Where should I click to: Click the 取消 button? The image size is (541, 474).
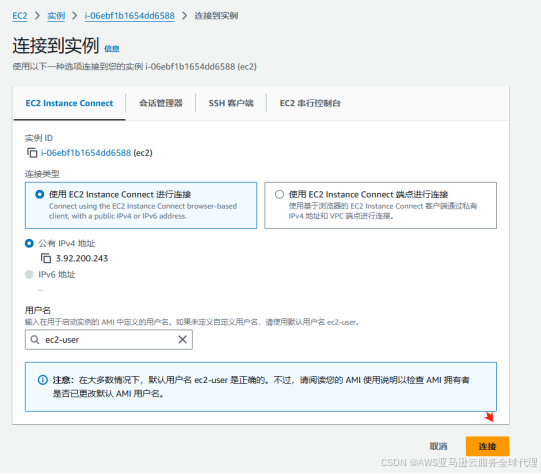point(439,446)
